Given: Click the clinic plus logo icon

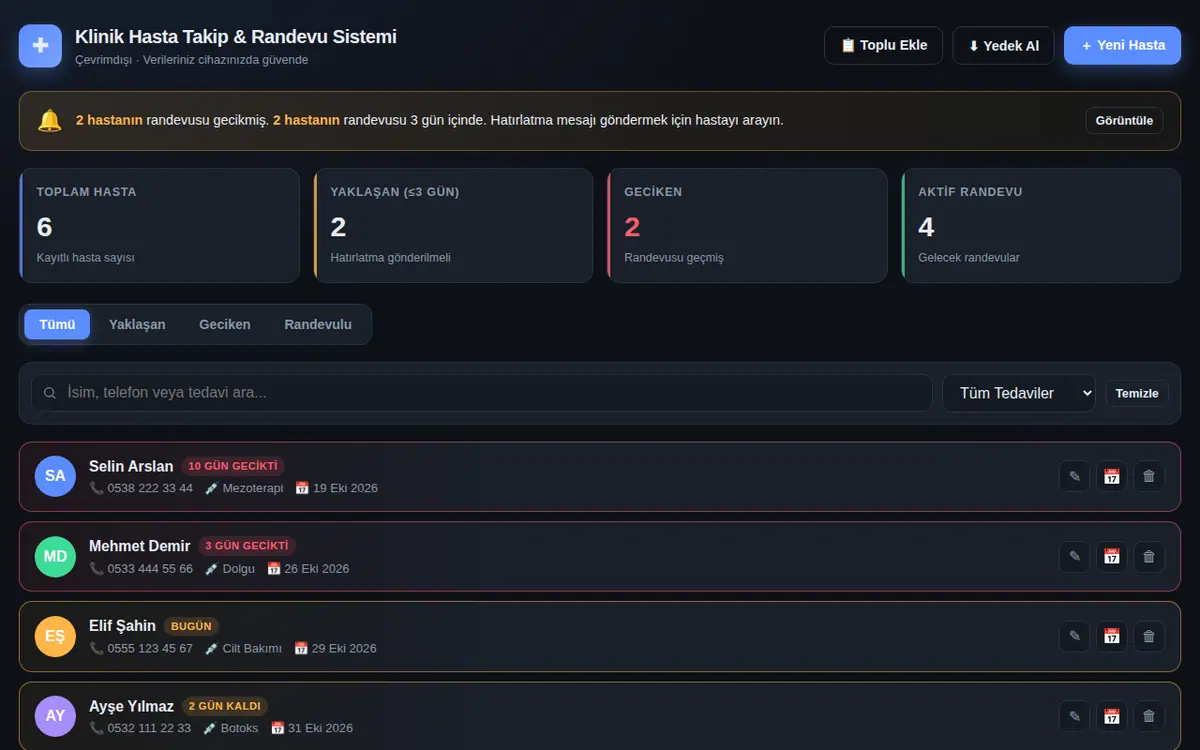Looking at the screenshot, I should 40,45.
